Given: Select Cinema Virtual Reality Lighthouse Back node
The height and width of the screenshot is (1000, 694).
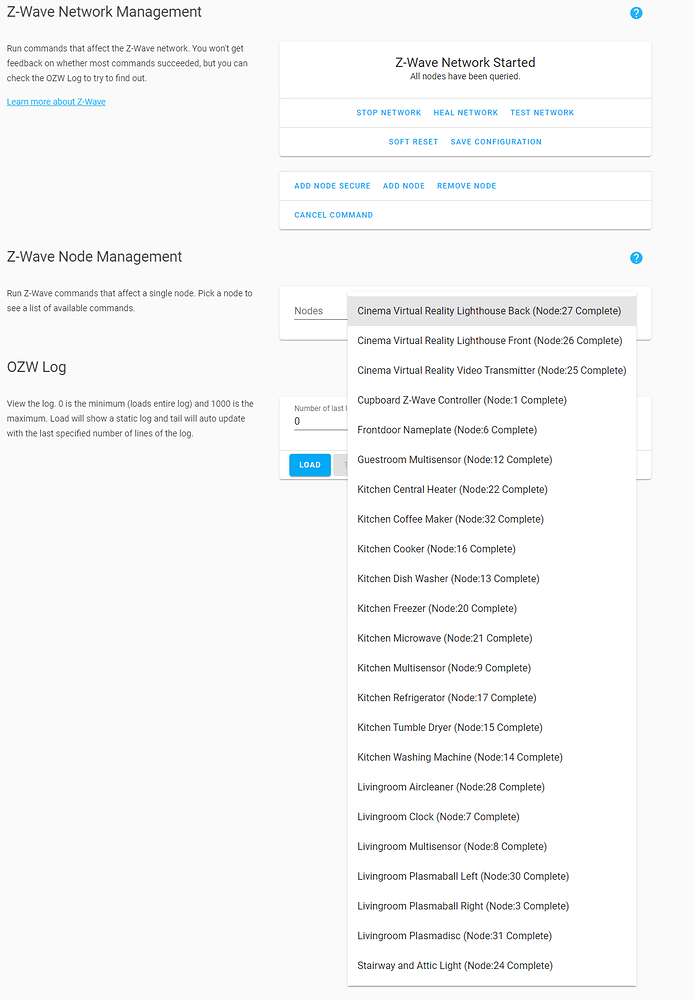Looking at the screenshot, I should [491, 310].
